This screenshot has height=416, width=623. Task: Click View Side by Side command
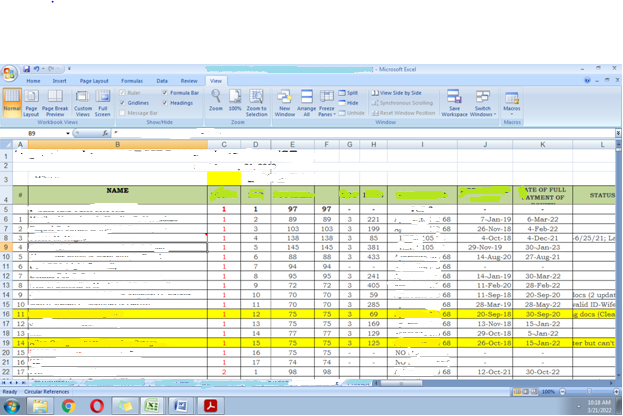coord(397,93)
